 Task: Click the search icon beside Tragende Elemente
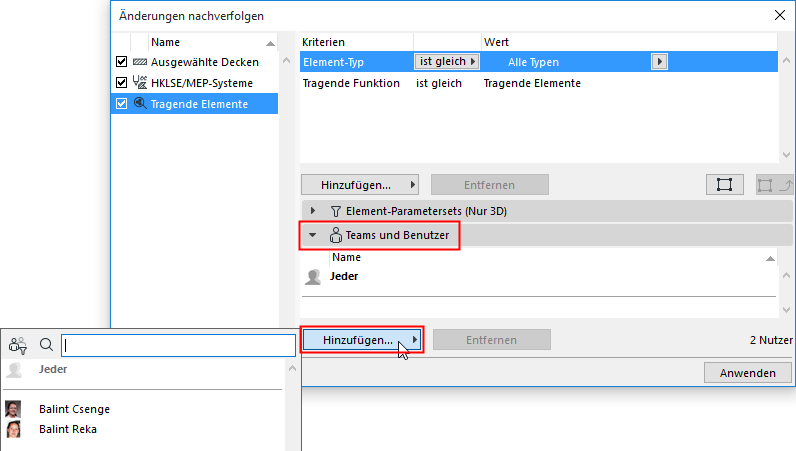tap(140, 104)
